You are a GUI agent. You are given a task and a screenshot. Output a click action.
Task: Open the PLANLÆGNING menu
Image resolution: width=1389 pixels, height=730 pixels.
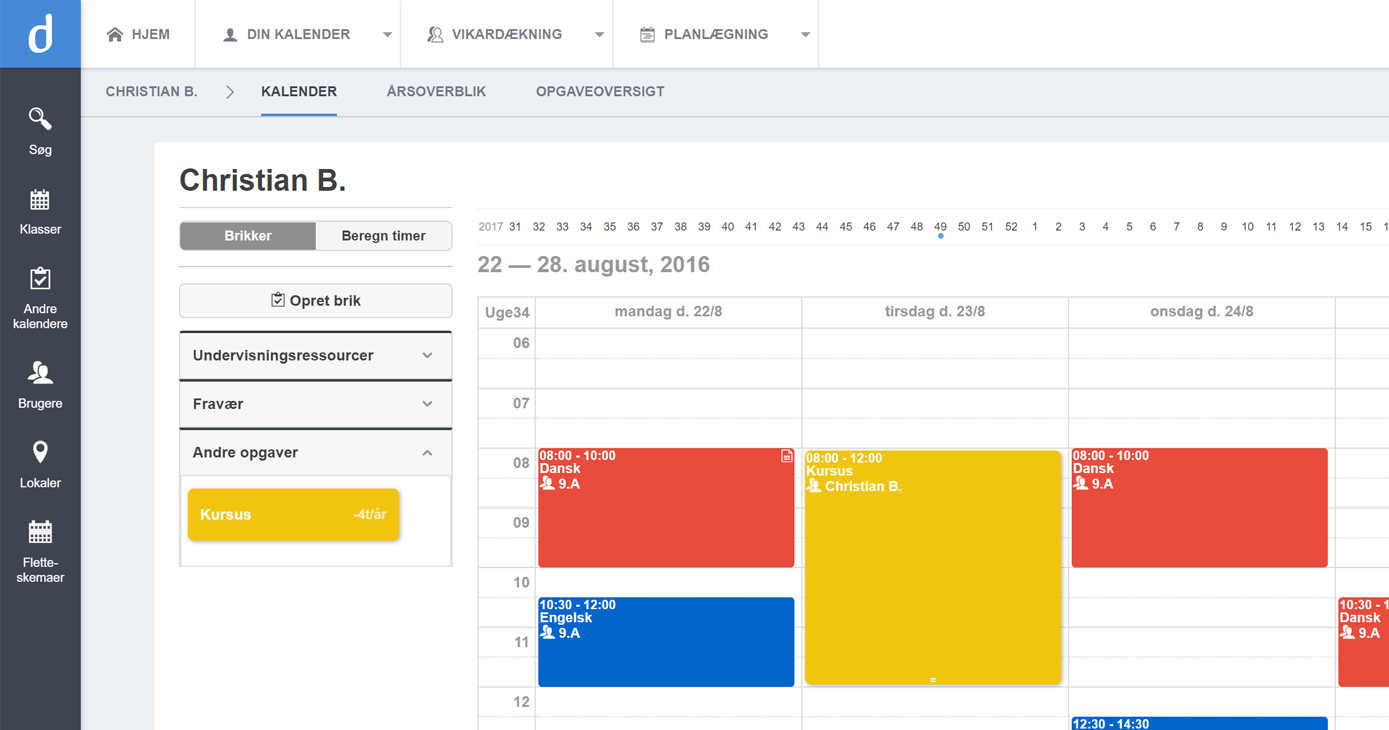pos(716,34)
